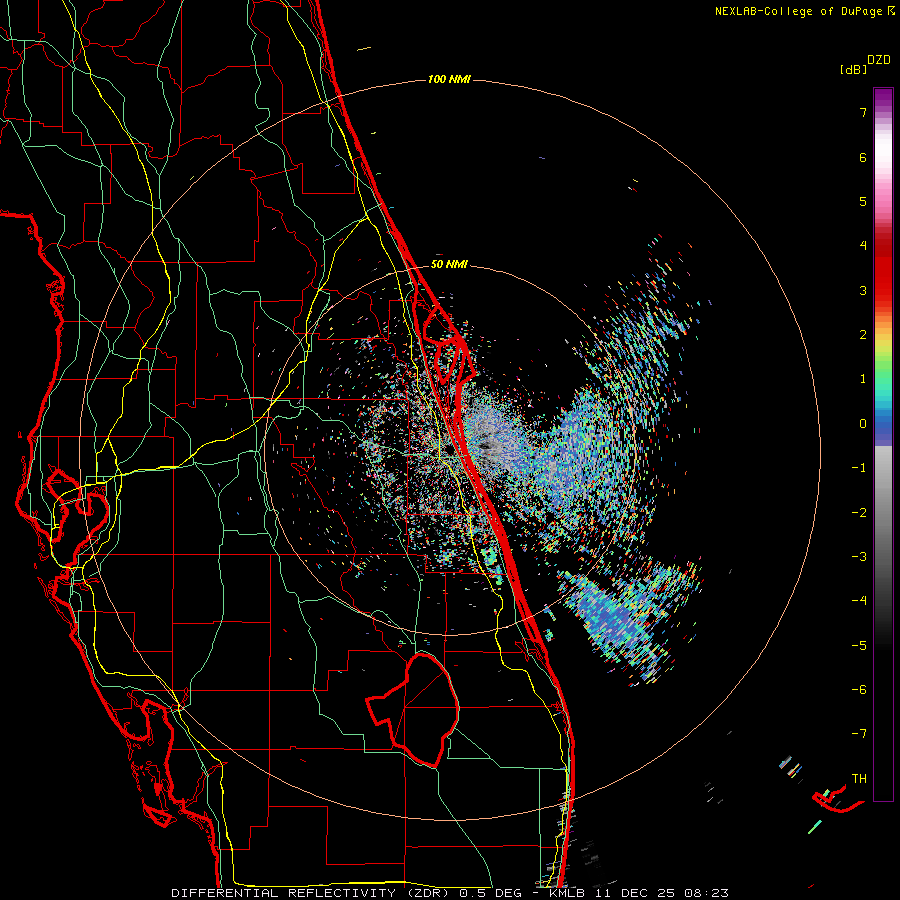
Task: Click the -6 value on the color scale
Action: tap(859, 690)
